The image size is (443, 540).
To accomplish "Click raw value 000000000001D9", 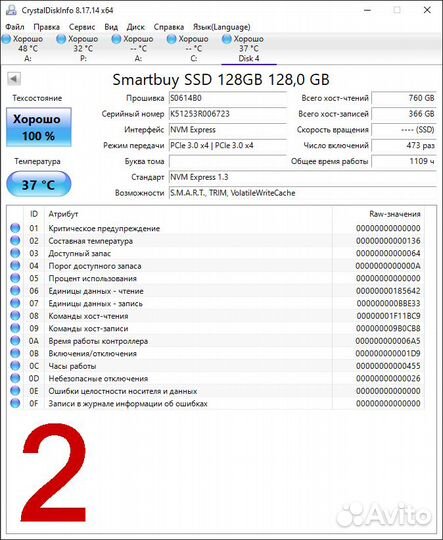I will (388, 353).
